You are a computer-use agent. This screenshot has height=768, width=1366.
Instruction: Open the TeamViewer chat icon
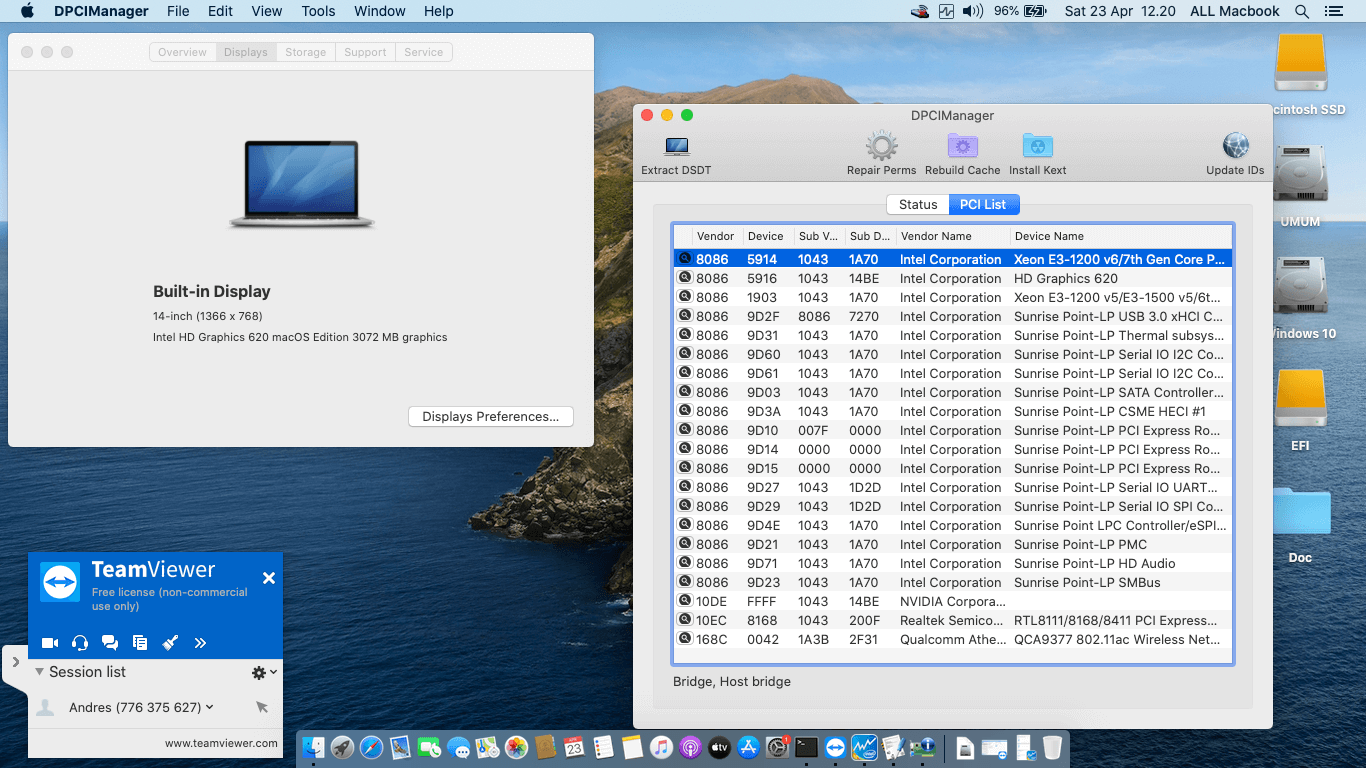pos(110,643)
